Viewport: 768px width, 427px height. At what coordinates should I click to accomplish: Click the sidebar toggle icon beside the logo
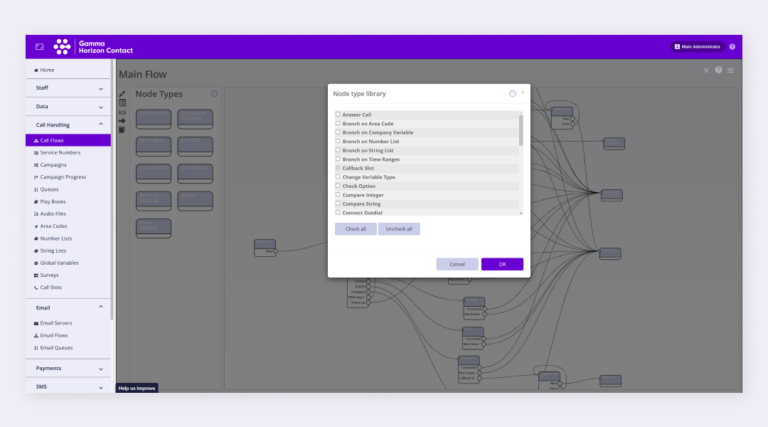[40, 47]
